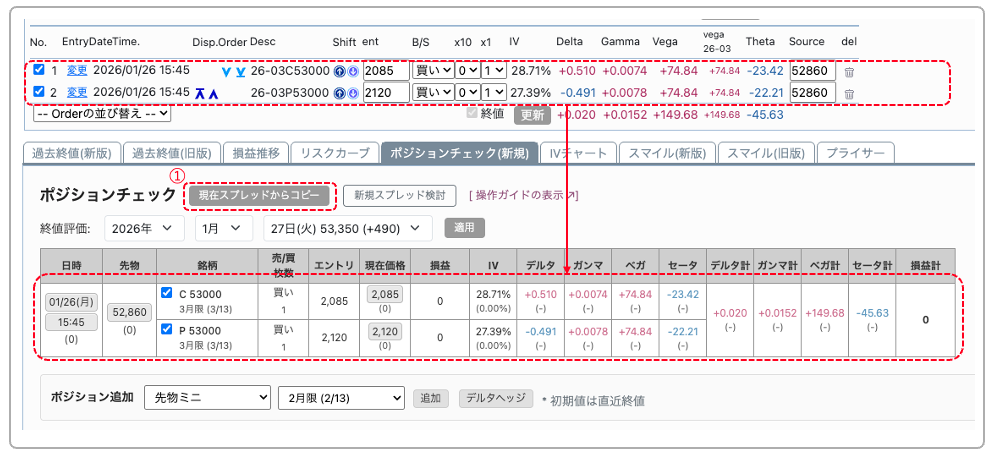Open B/S dropdown for order 1
The image size is (992, 456).
[433, 71]
